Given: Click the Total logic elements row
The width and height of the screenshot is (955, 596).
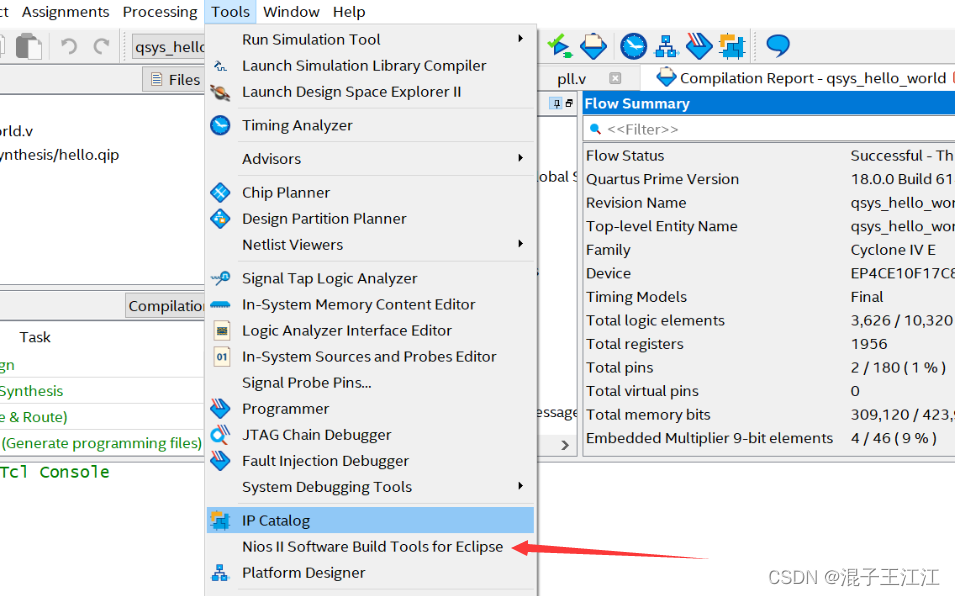Looking at the screenshot, I should coord(769,321).
